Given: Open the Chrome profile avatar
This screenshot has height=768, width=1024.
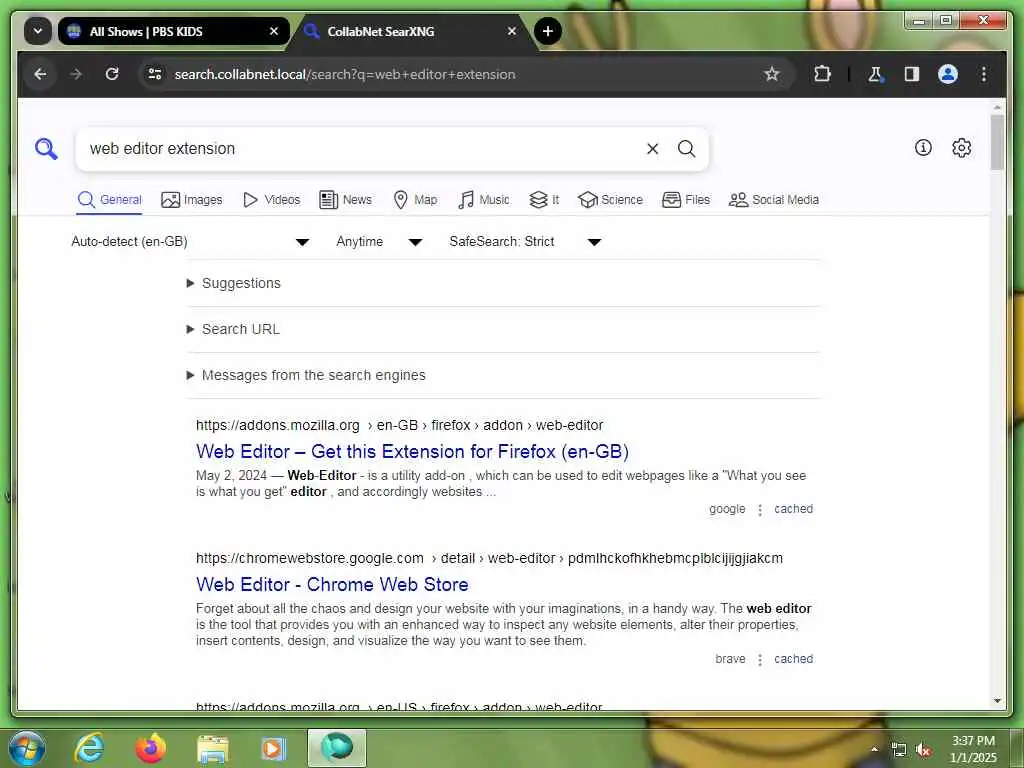Looking at the screenshot, I should point(948,74).
